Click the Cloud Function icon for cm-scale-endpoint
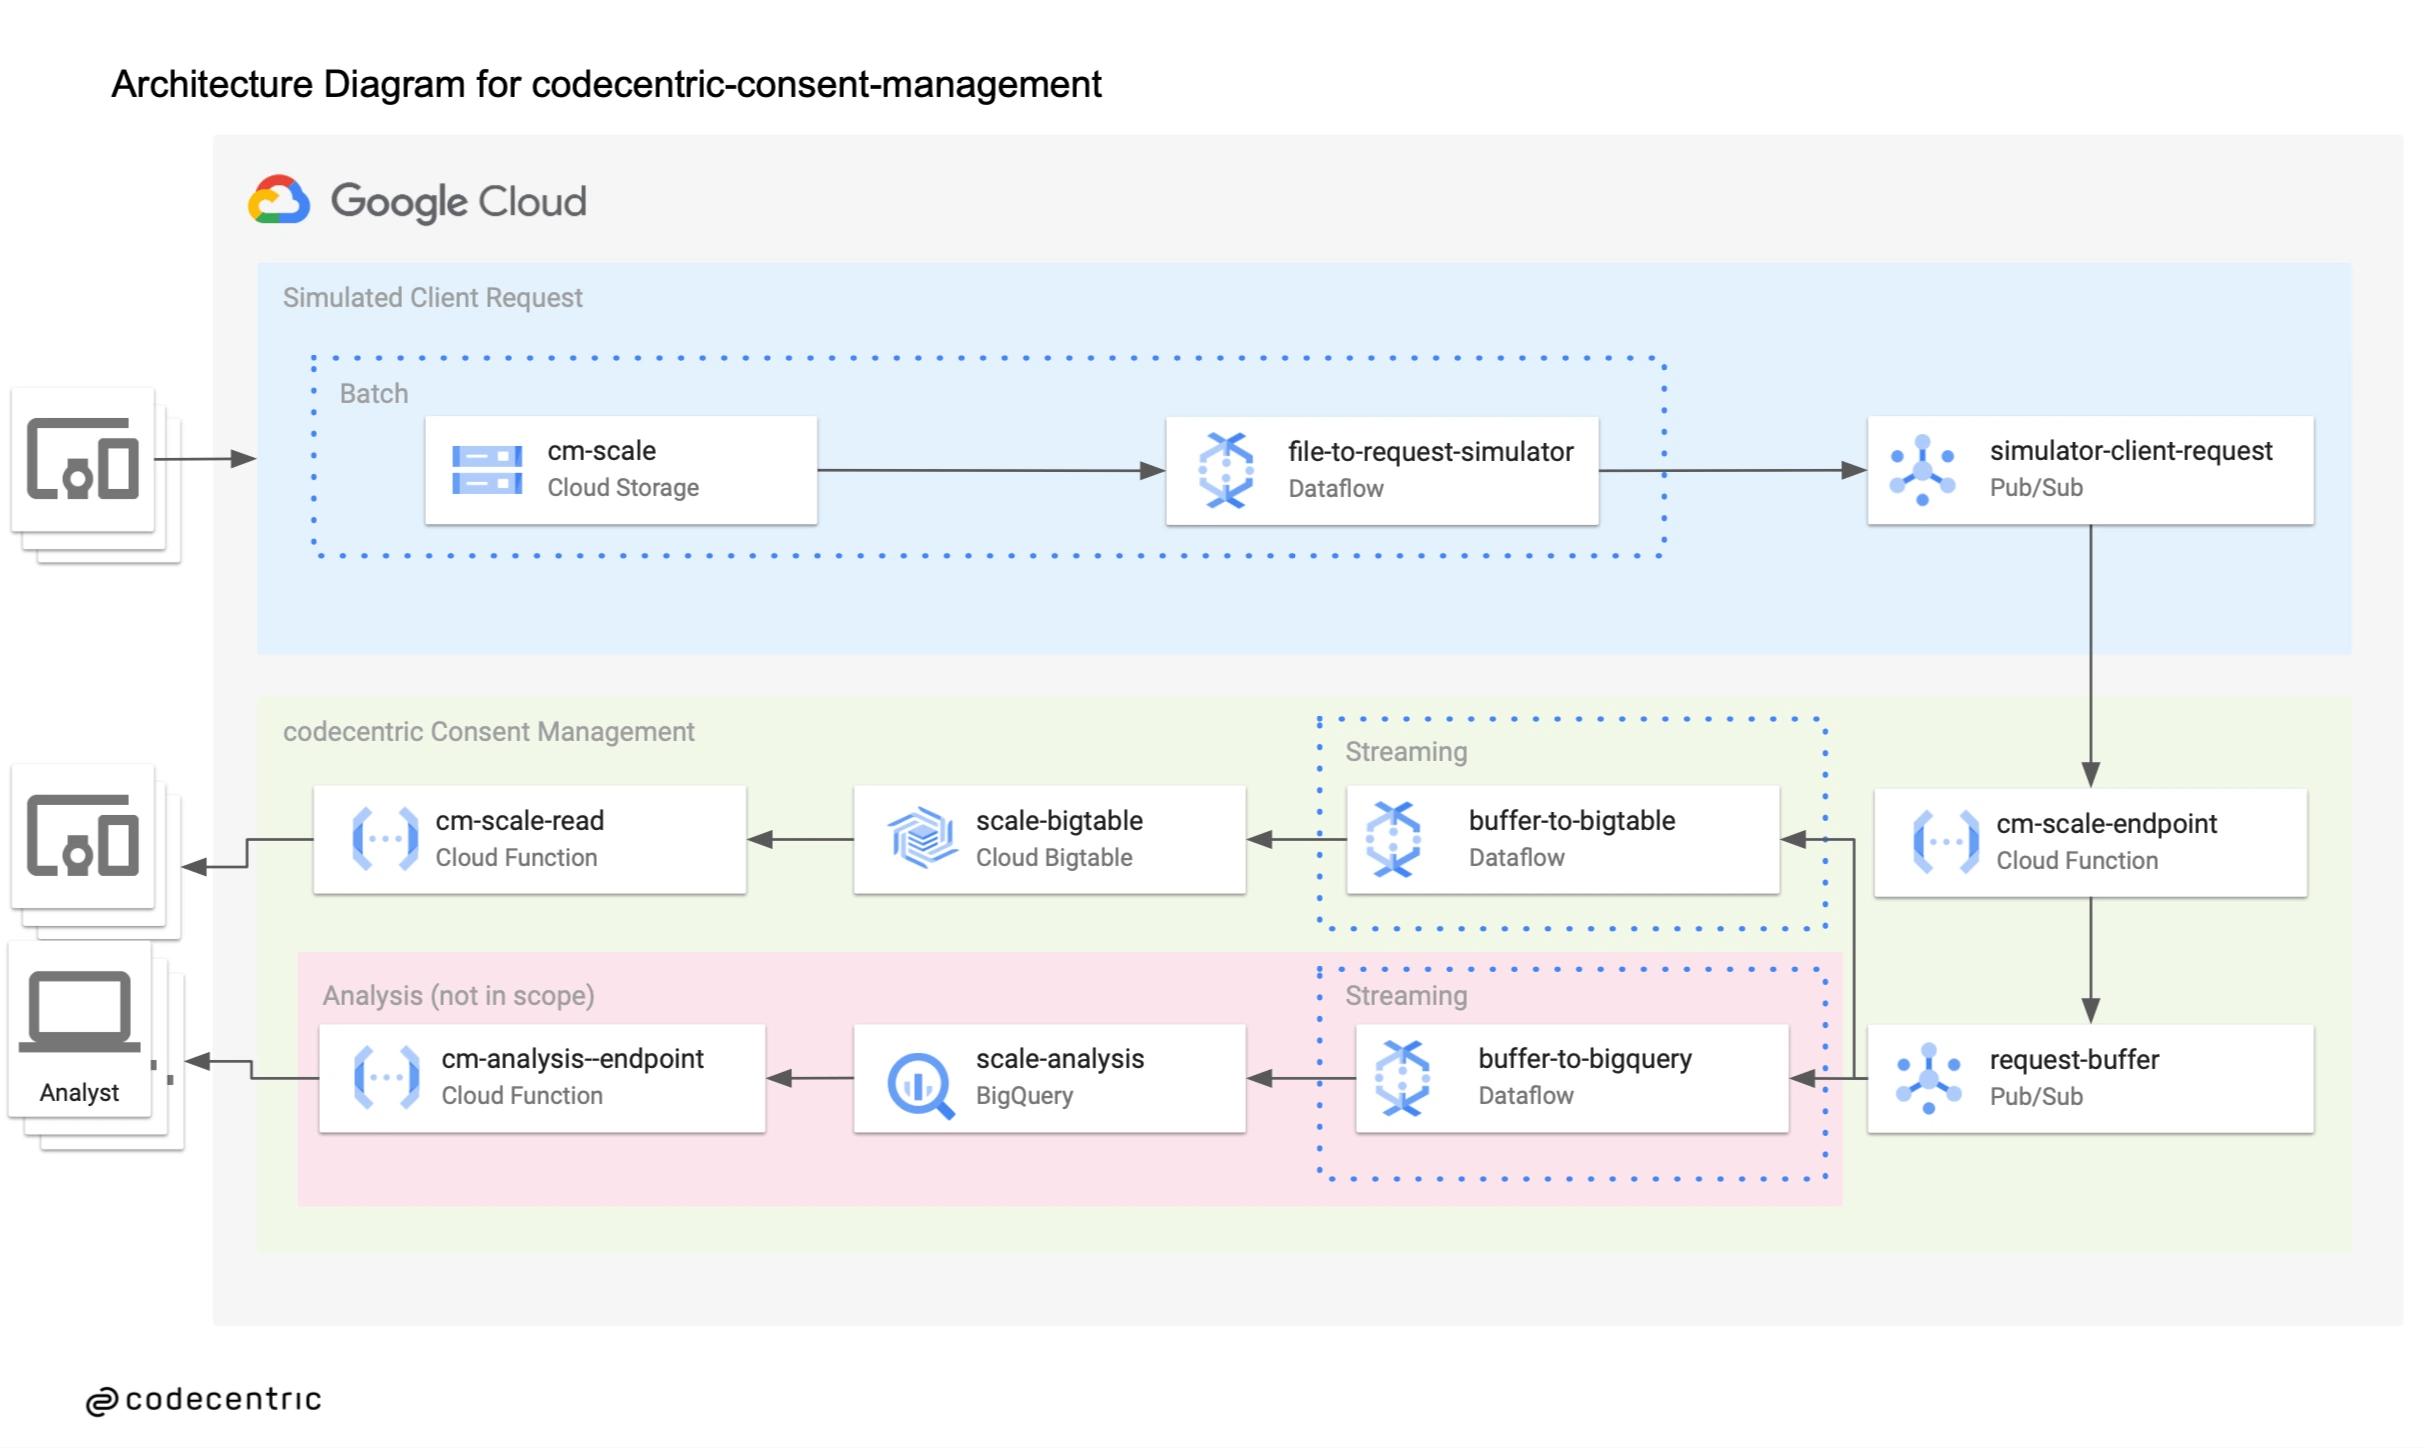This screenshot has height=1448, width=2424. tap(1945, 842)
